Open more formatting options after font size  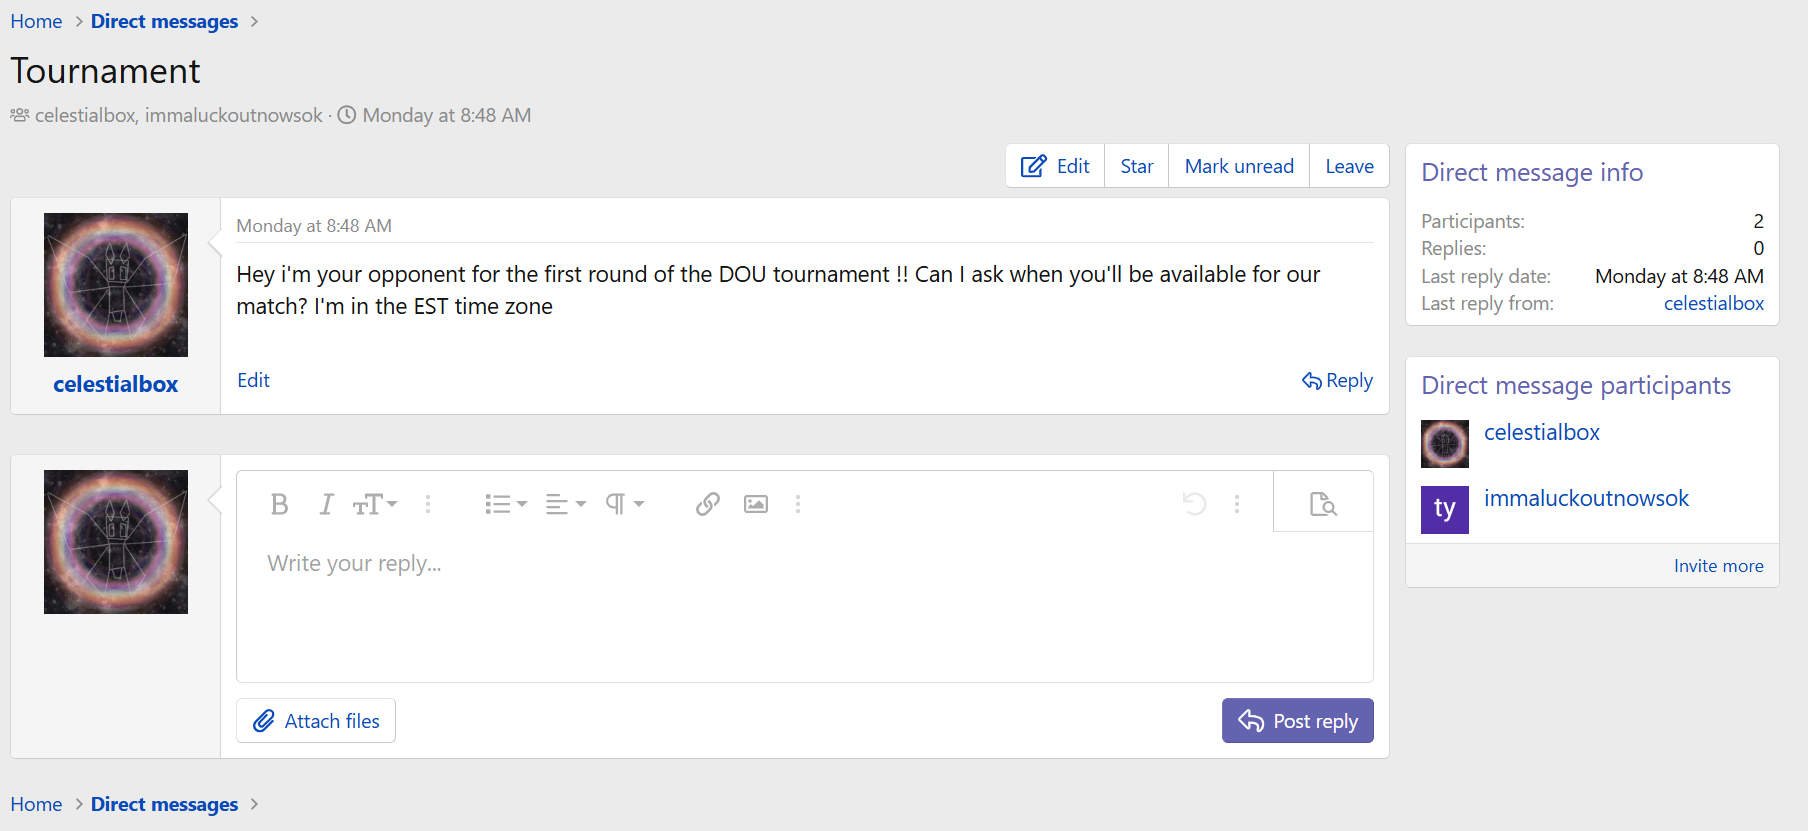point(428,504)
